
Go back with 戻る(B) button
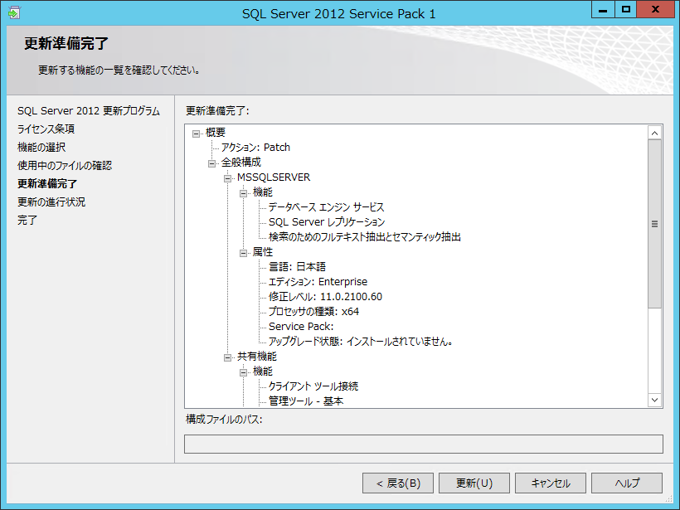[x=398, y=483]
